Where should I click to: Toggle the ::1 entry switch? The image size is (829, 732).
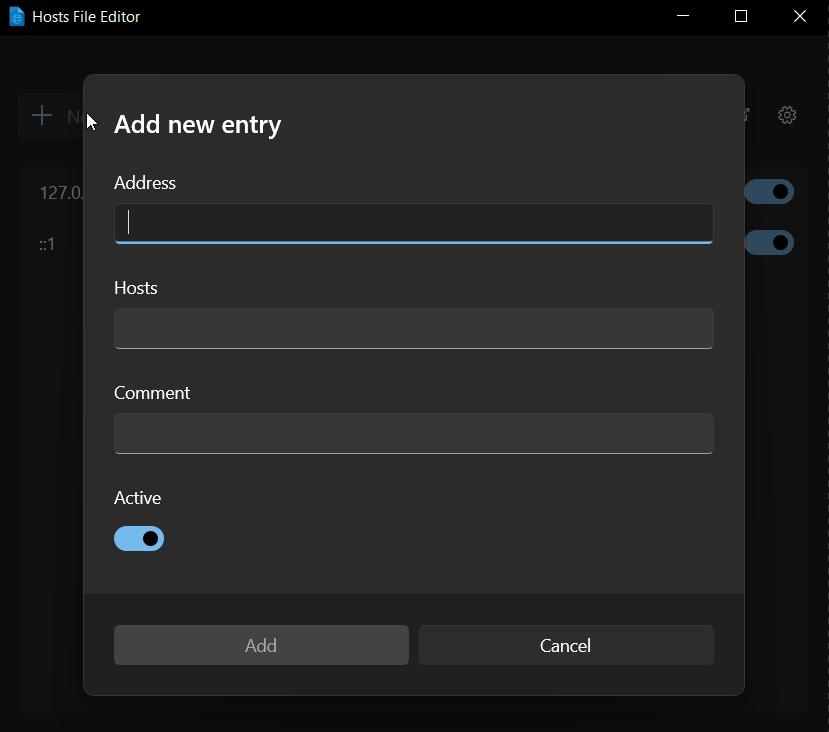click(769, 243)
